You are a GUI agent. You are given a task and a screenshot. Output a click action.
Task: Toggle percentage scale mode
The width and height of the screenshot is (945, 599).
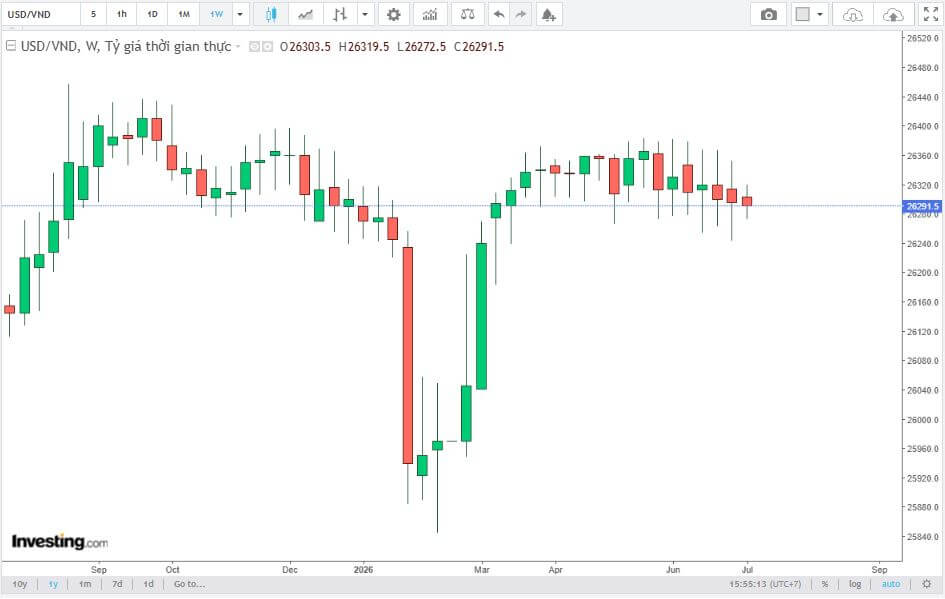(x=824, y=584)
